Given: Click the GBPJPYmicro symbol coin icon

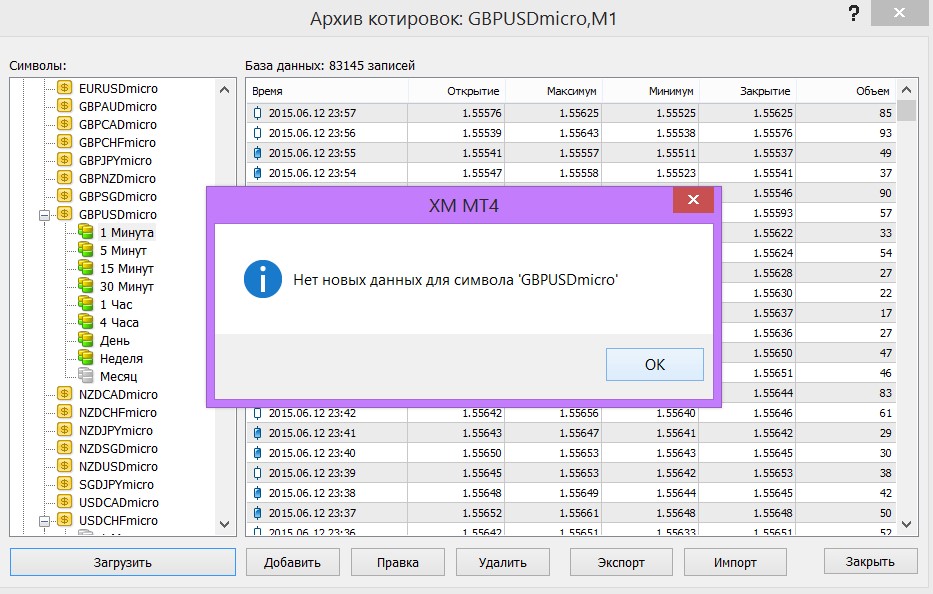Looking at the screenshot, I should [x=64, y=160].
